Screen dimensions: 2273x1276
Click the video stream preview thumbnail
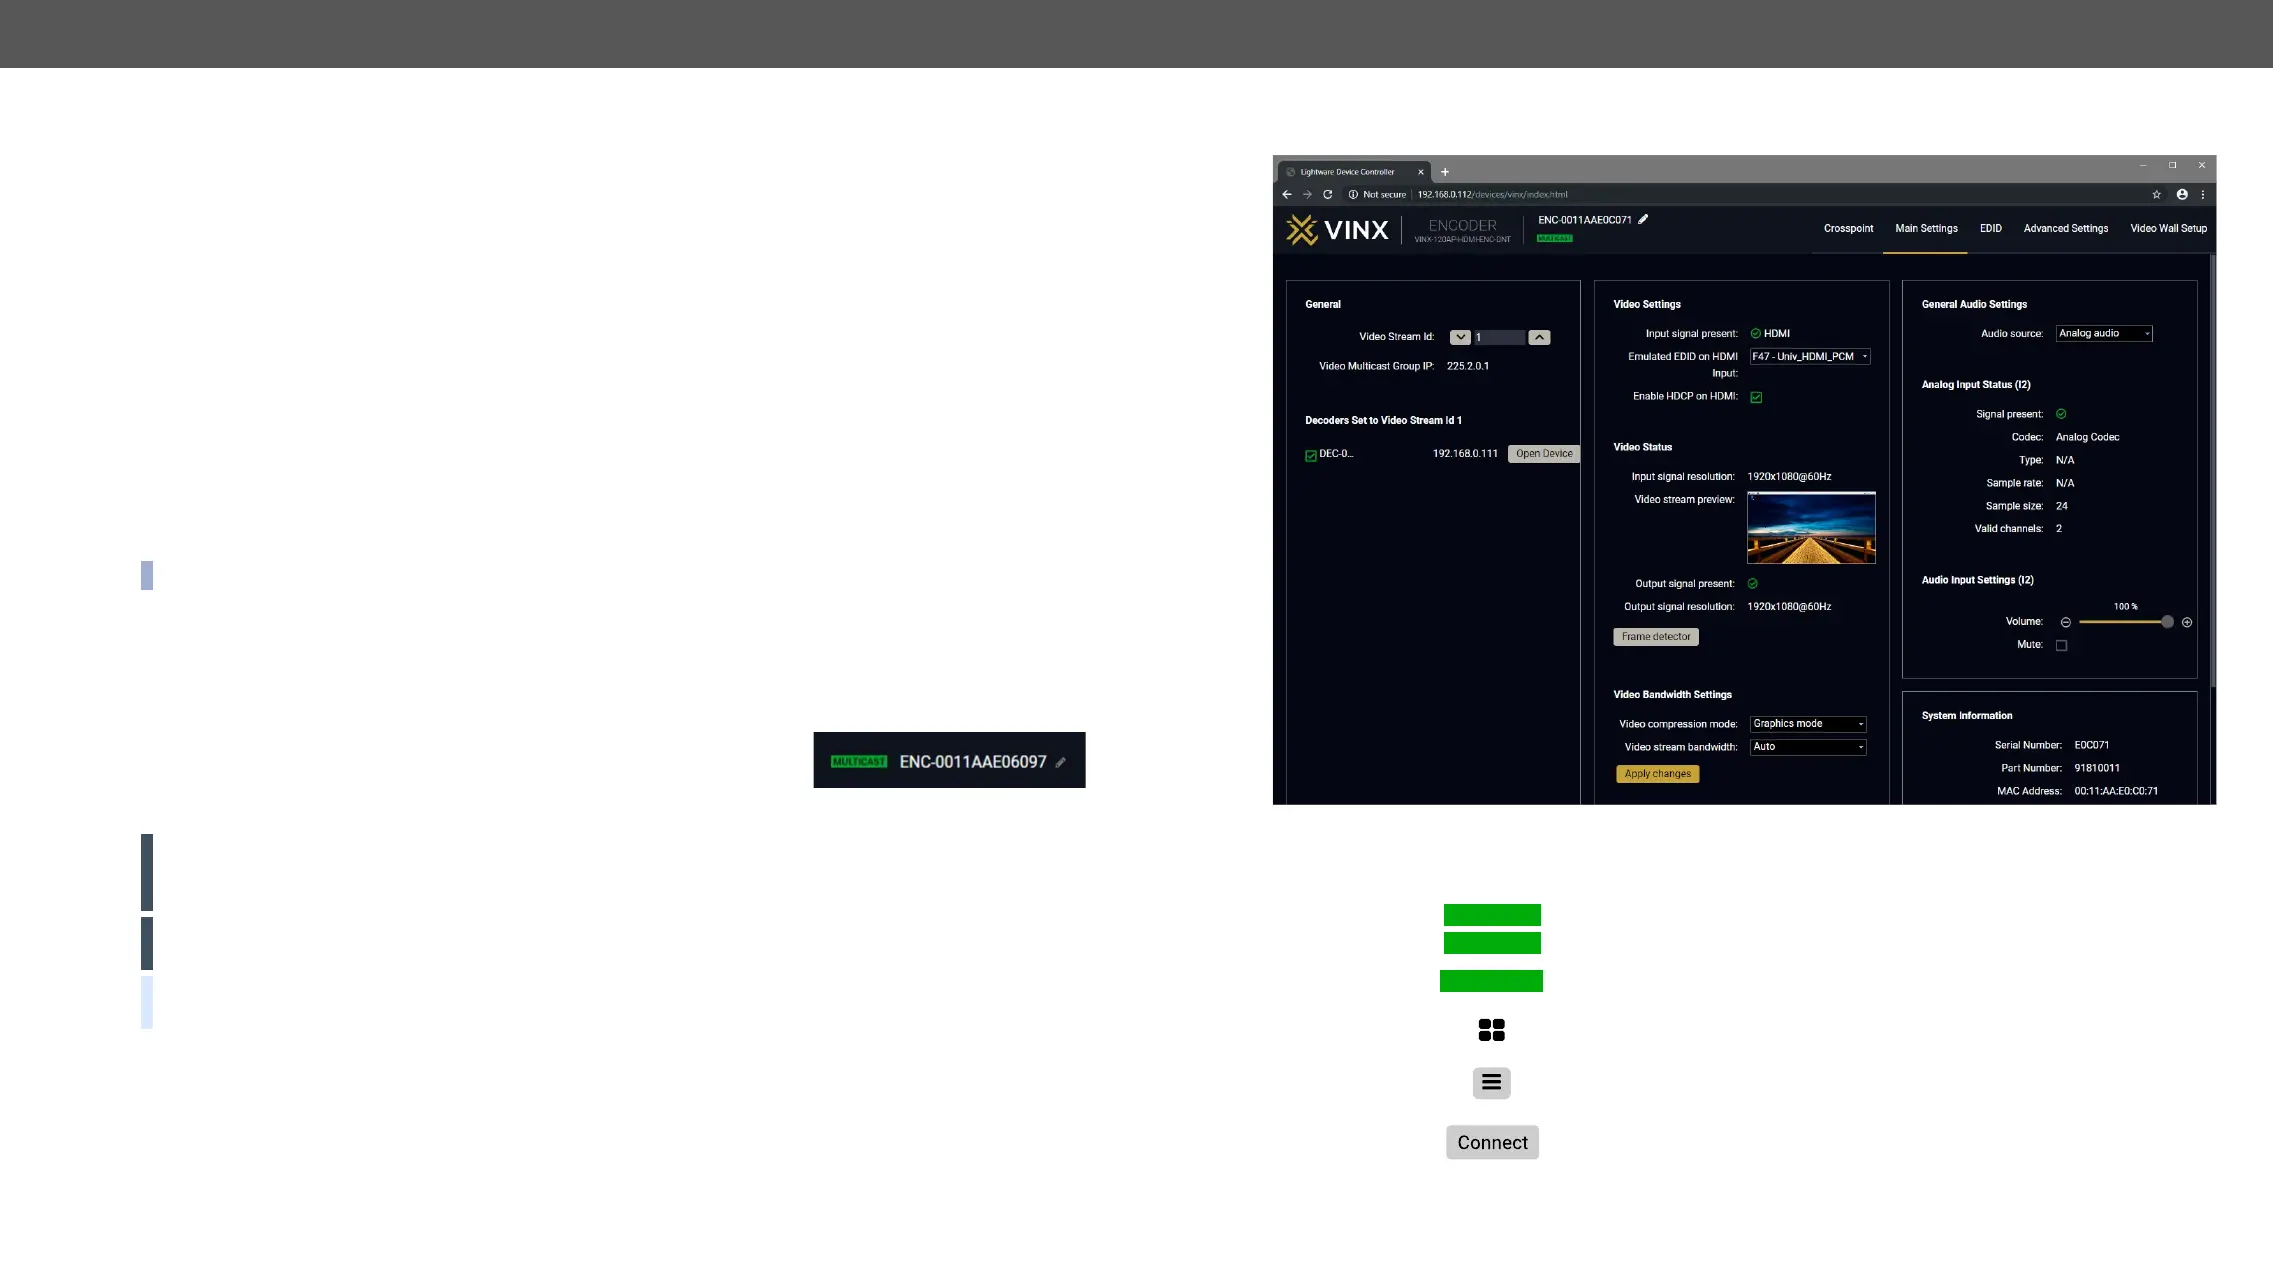click(1810, 528)
